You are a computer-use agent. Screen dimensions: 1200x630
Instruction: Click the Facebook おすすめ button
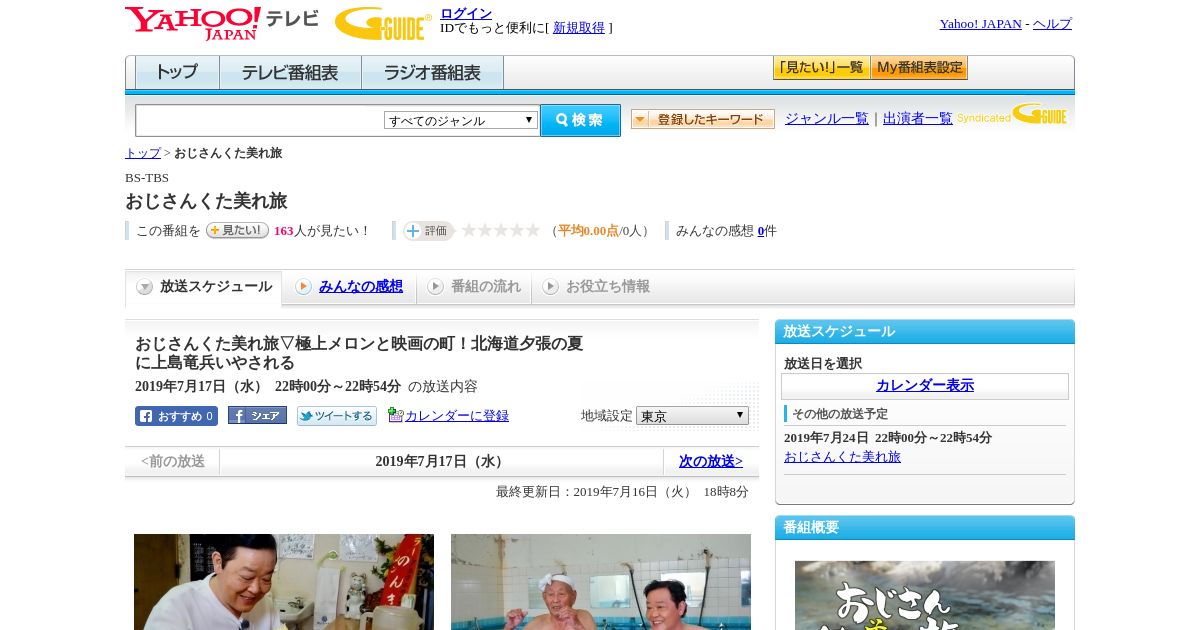point(176,416)
